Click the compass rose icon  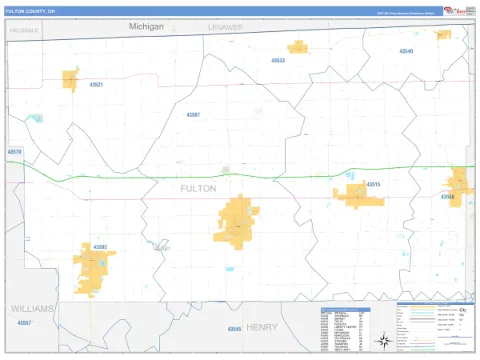tap(384, 341)
